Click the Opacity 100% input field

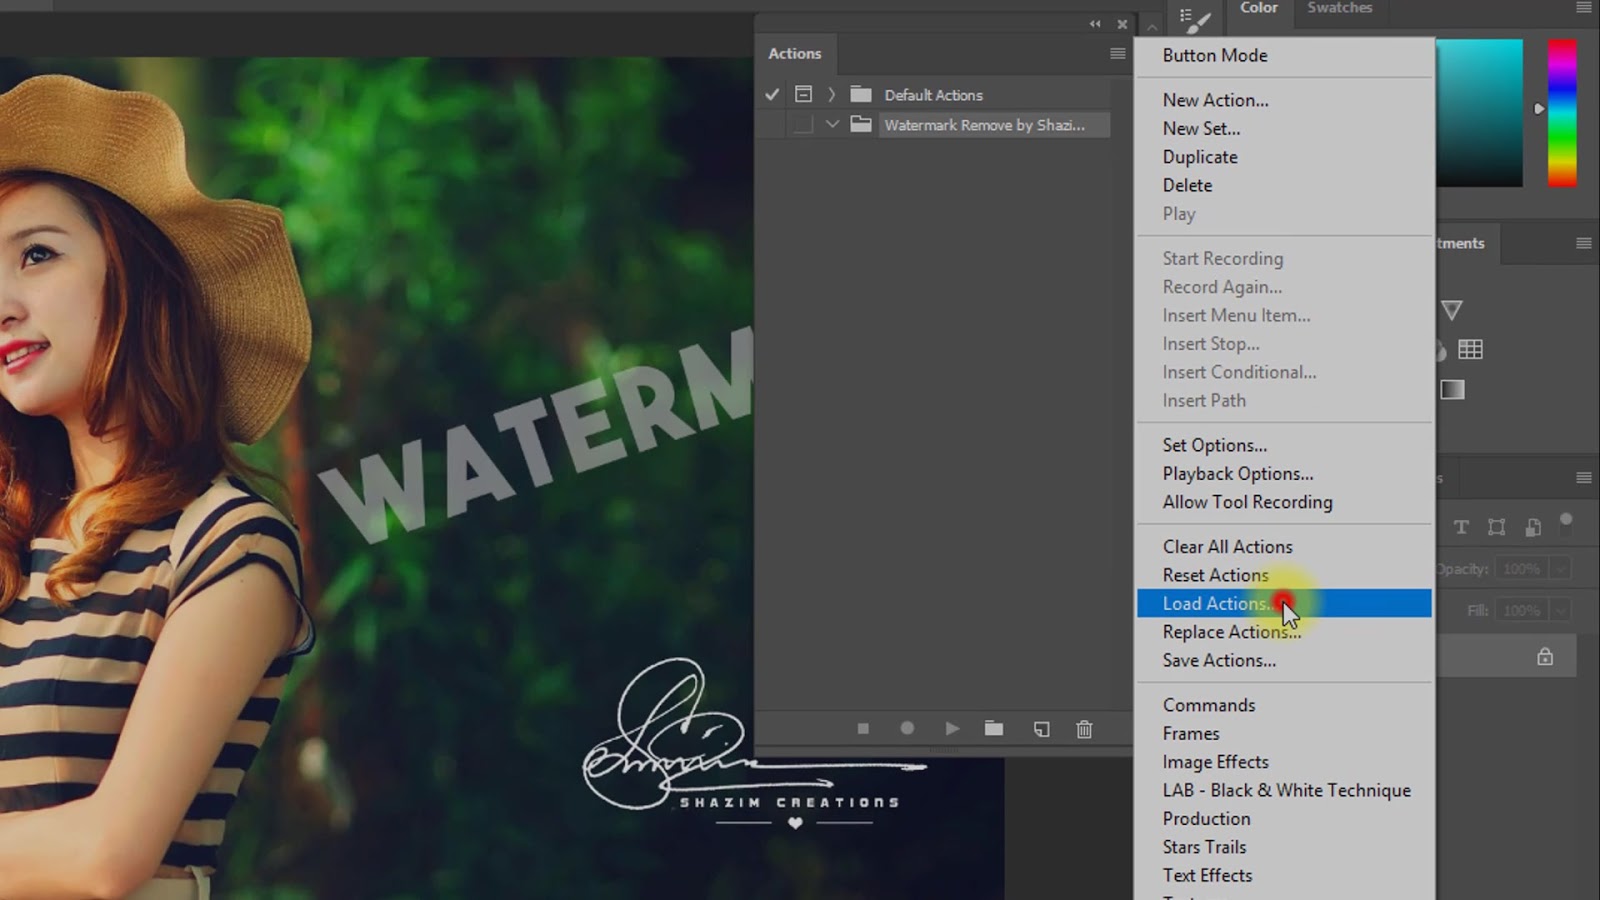point(1522,569)
